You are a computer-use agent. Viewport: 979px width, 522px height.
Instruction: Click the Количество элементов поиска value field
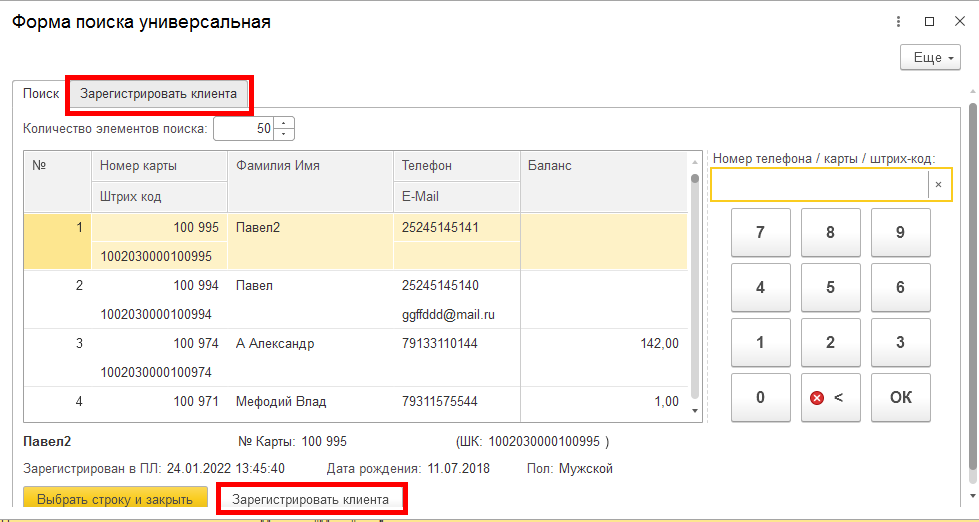(x=245, y=129)
